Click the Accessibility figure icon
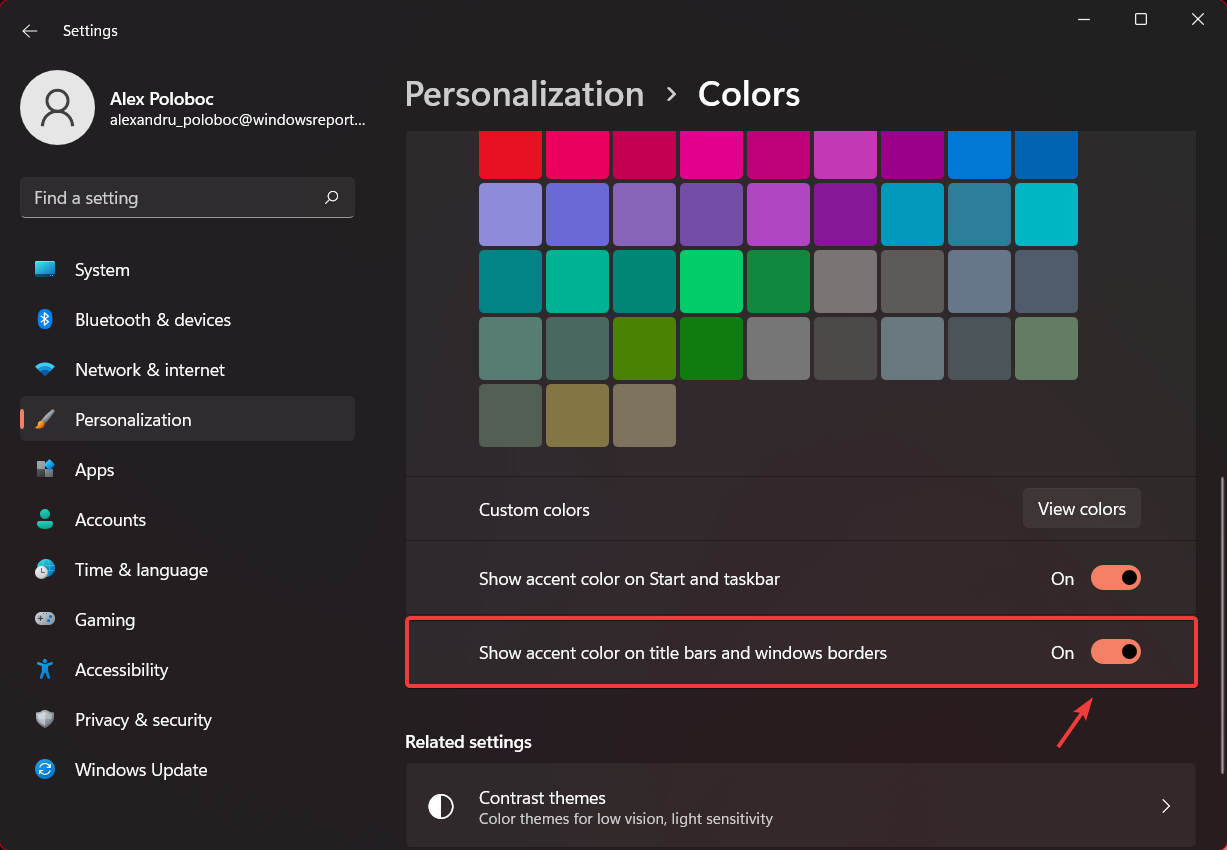This screenshot has height=850, width=1227. coord(45,670)
